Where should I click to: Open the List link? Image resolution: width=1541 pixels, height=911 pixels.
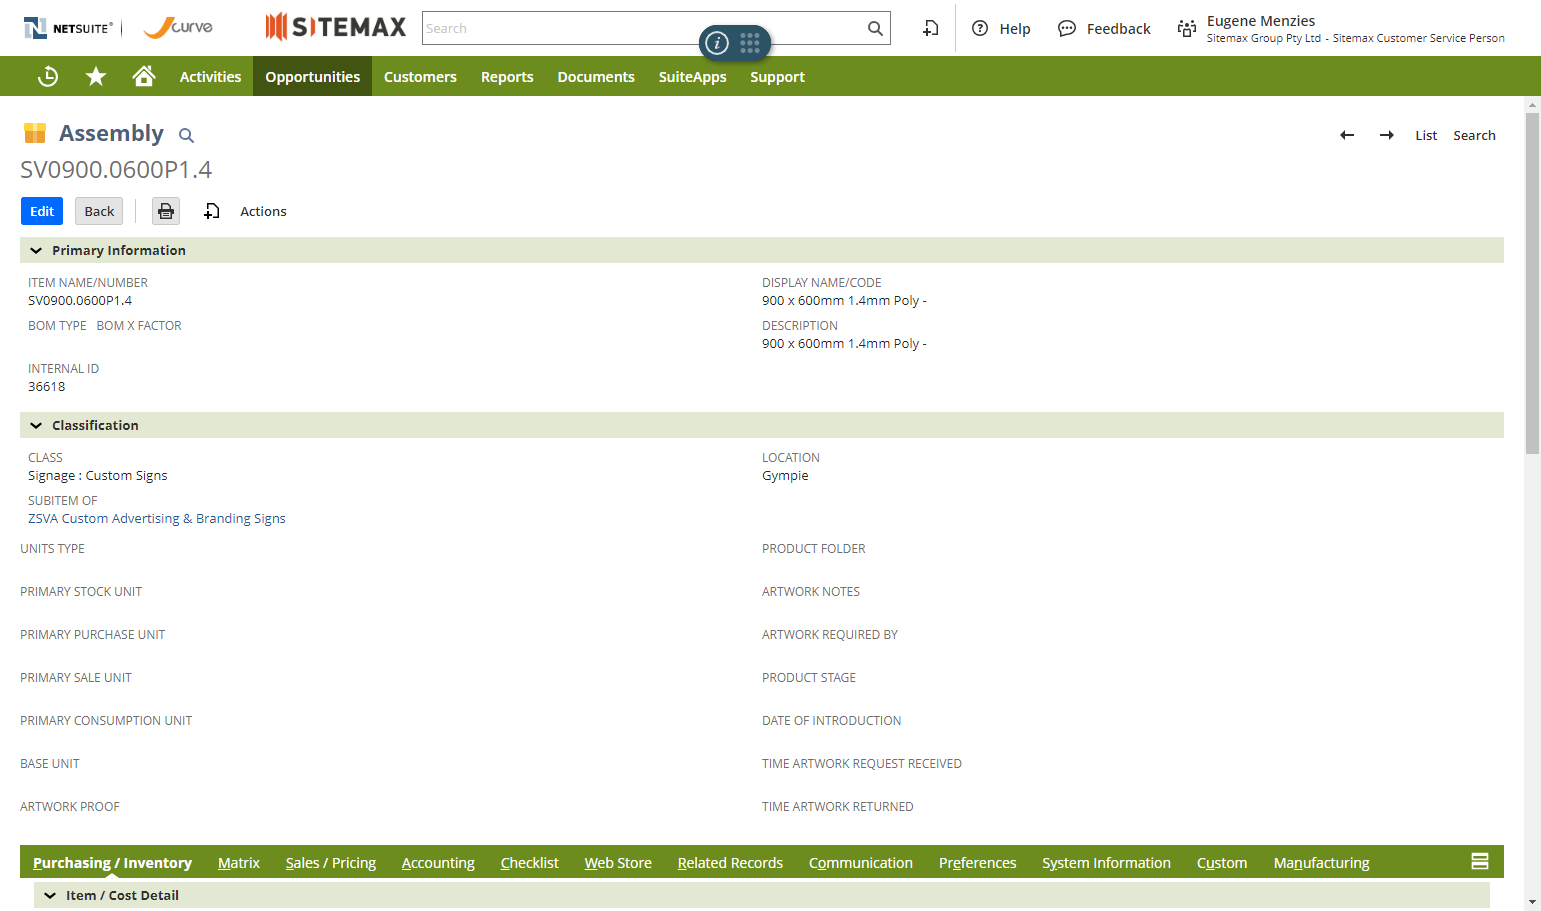[1426, 135]
